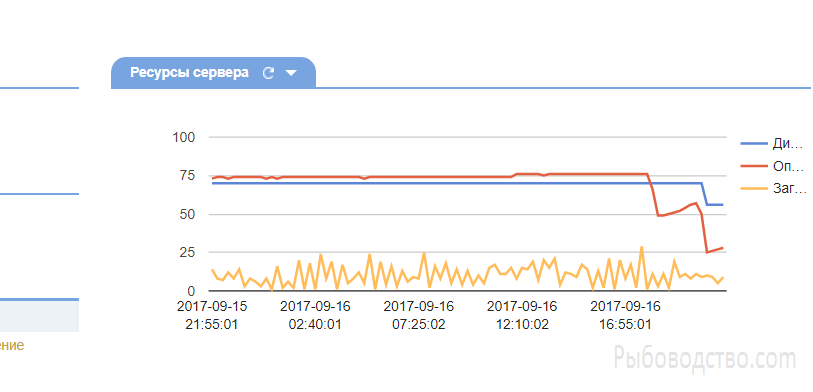This screenshot has width=813, height=392.
Task: Click the 75 value on the Y axis
Action: pyautogui.click(x=187, y=176)
